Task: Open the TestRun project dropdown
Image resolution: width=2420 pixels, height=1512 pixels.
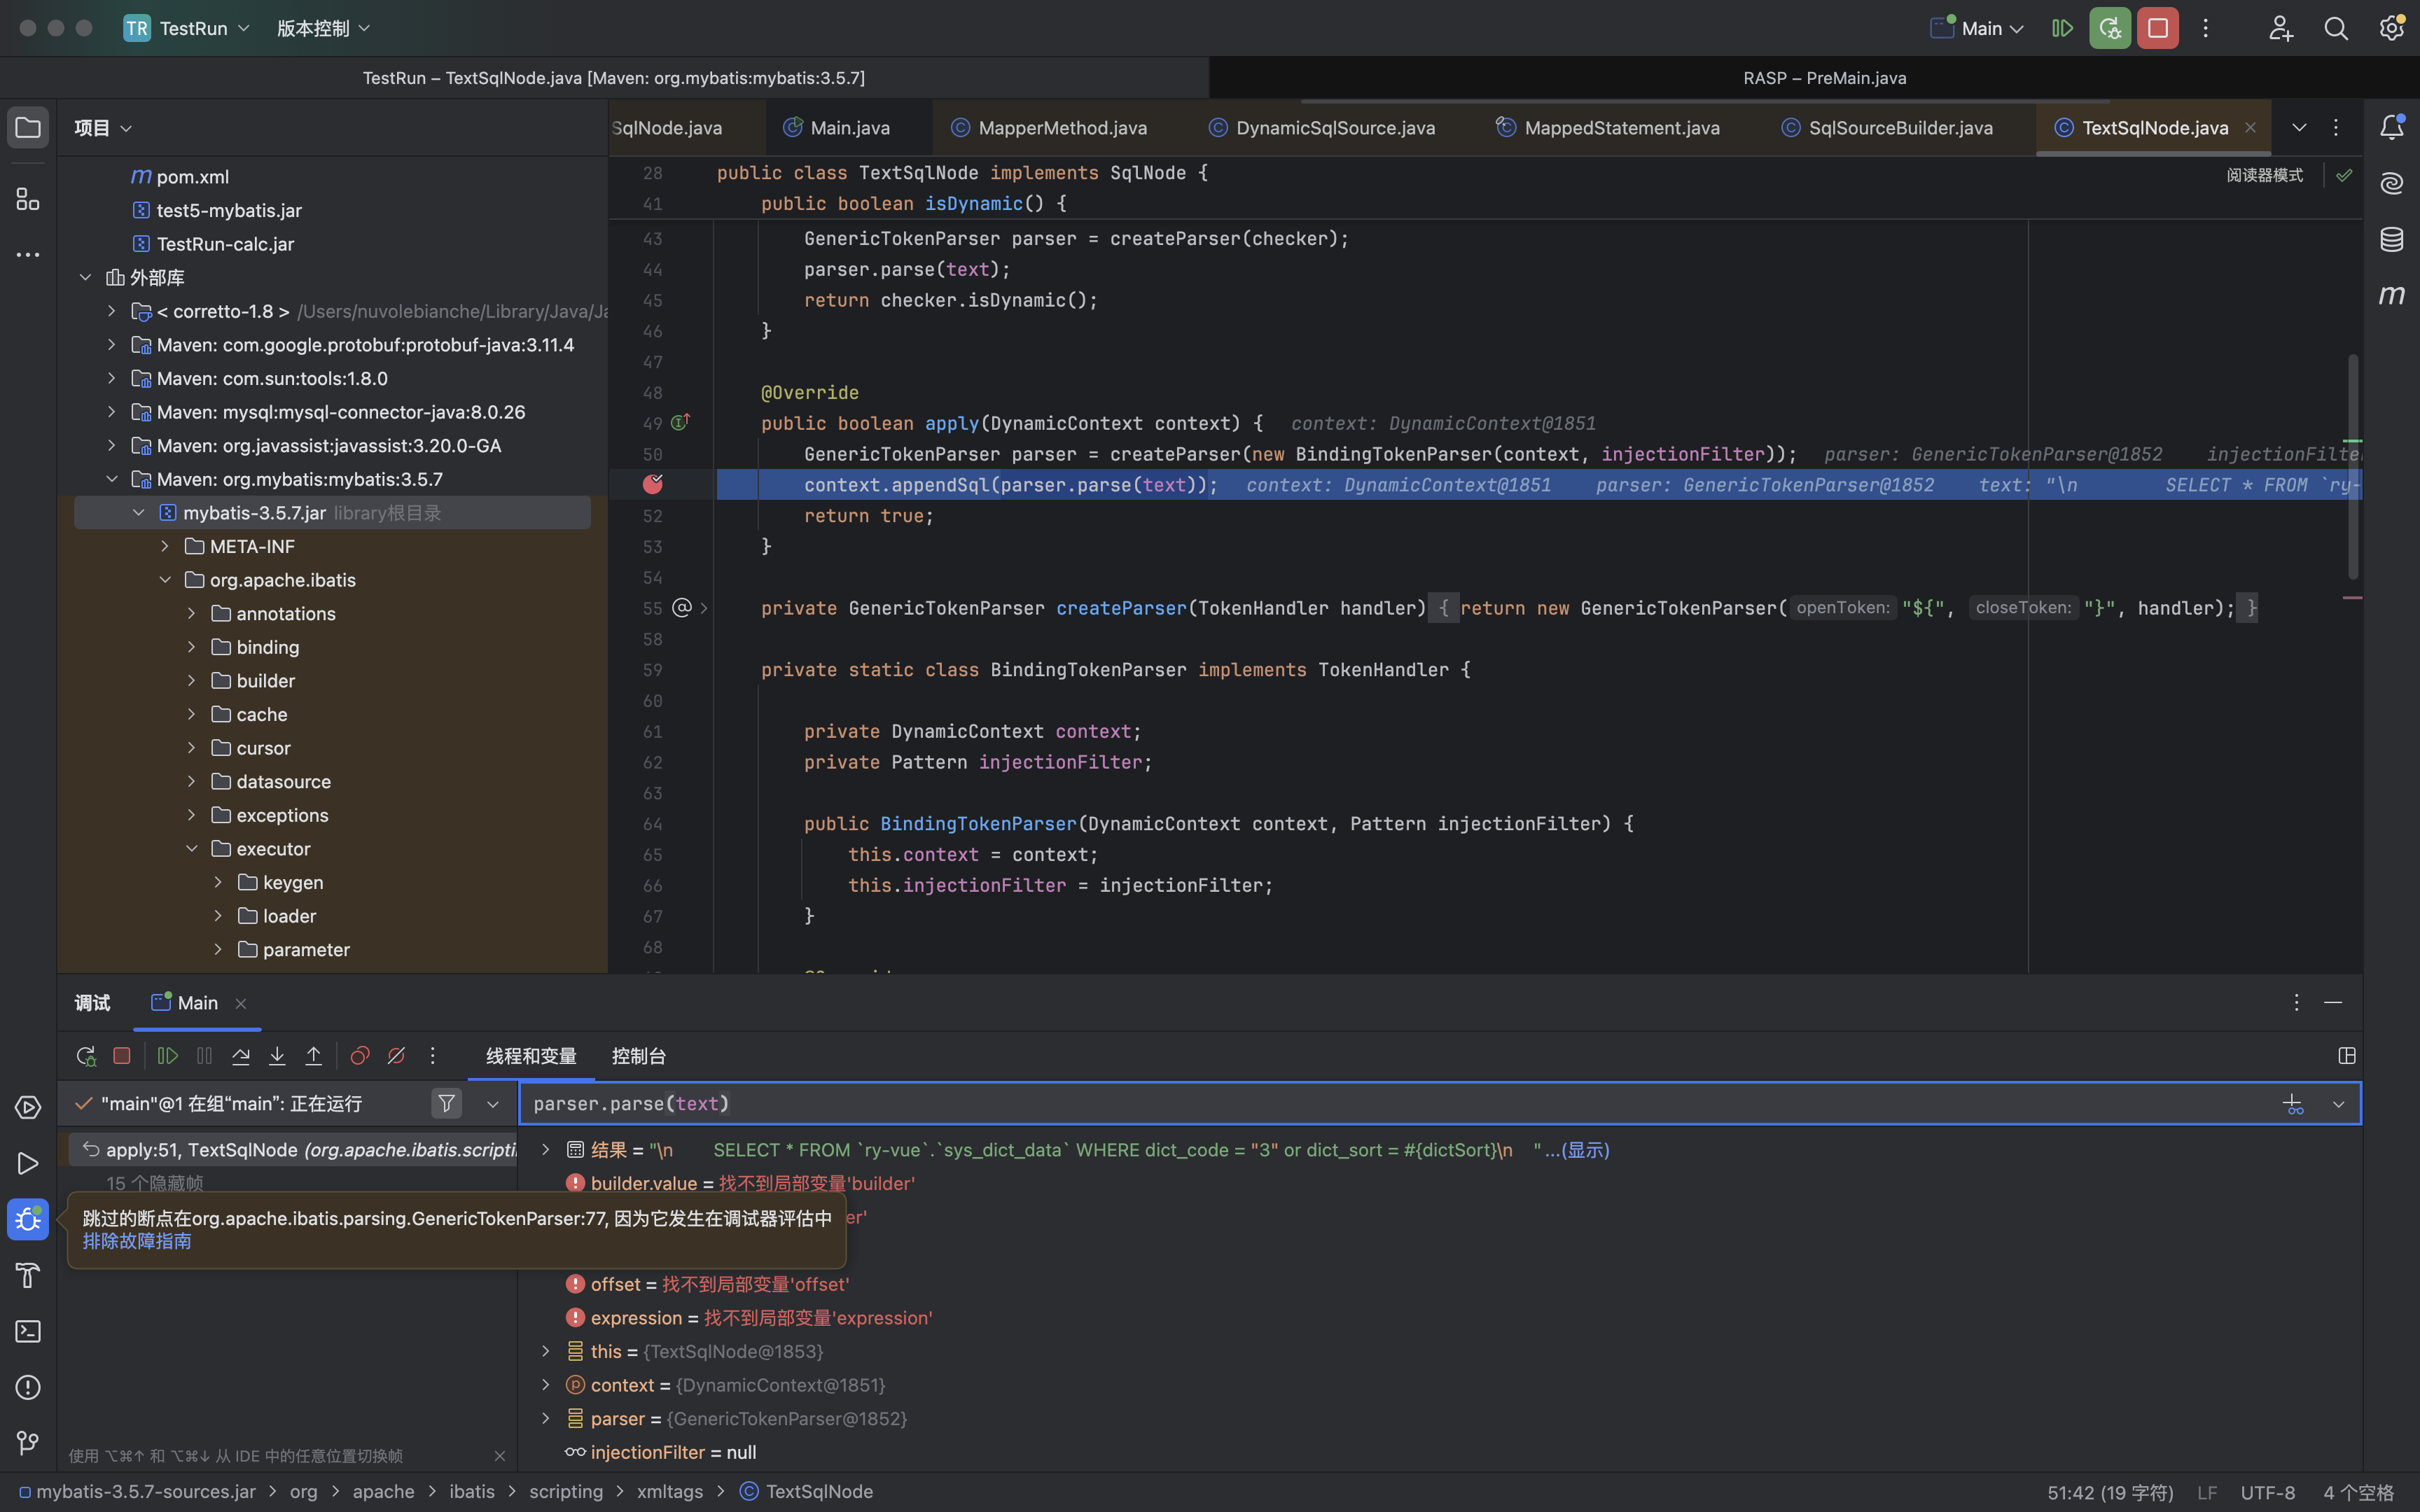Action: tap(187, 28)
